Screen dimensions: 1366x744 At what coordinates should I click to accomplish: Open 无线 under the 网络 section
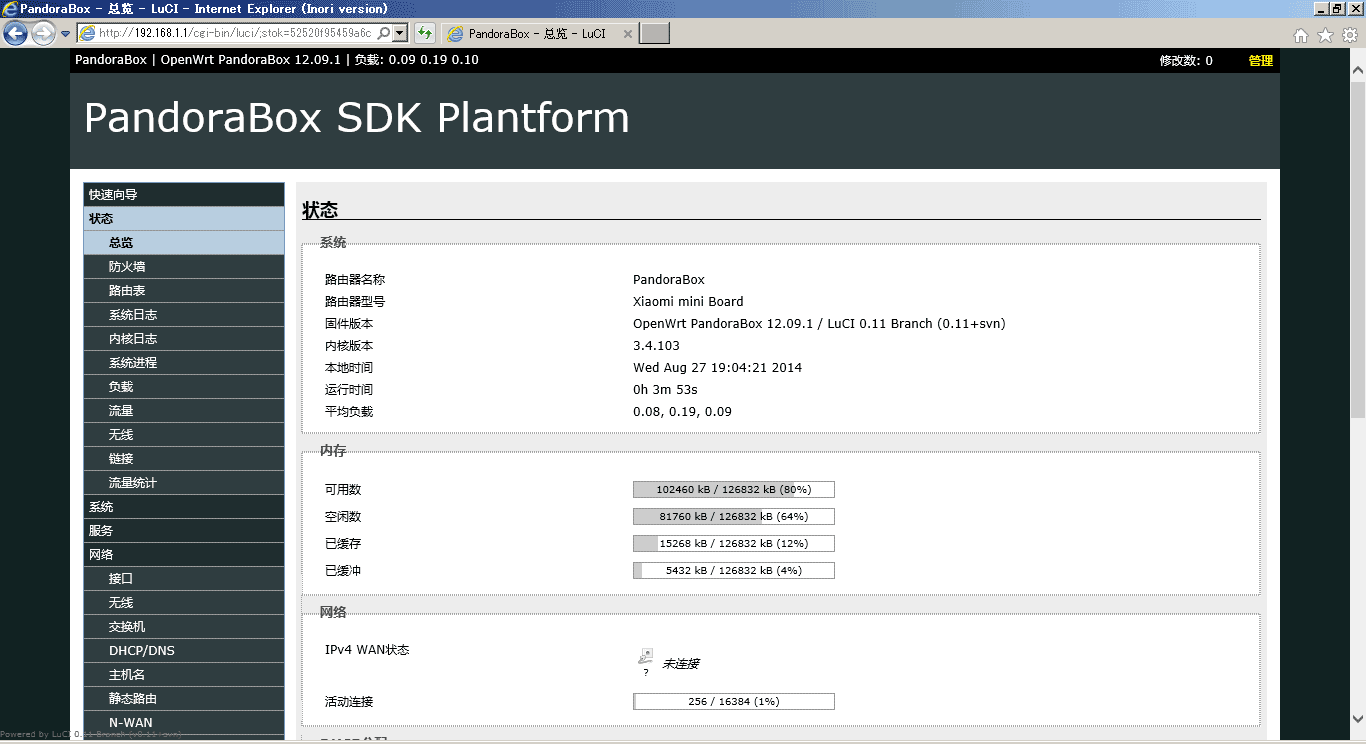click(x=184, y=602)
